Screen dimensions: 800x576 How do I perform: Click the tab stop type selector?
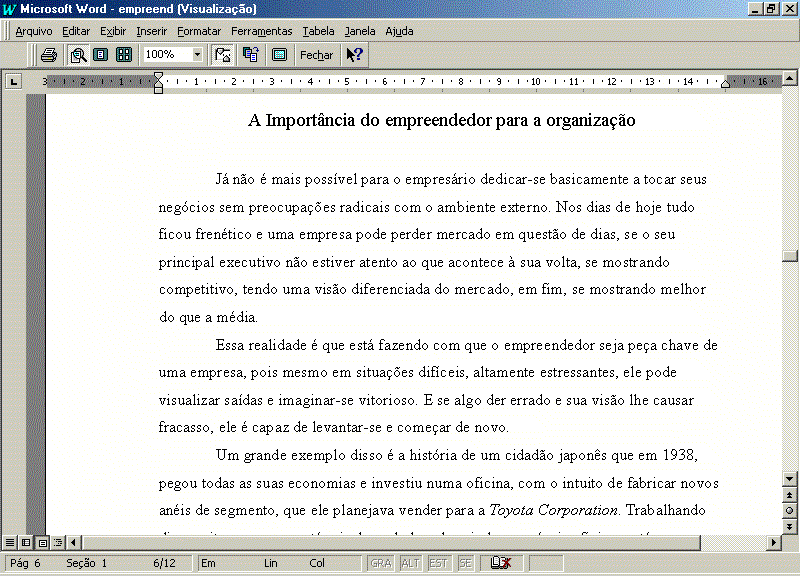coord(14,82)
